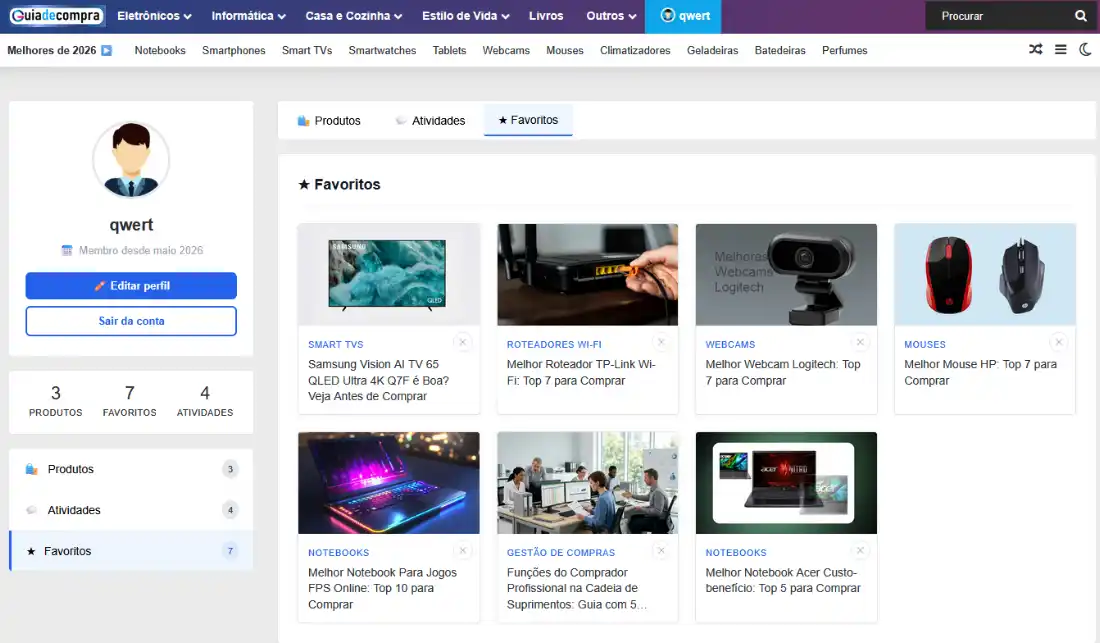1100x643 pixels.
Task: Remove Webcam Logitech favorite
Action: [x=860, y=342]
